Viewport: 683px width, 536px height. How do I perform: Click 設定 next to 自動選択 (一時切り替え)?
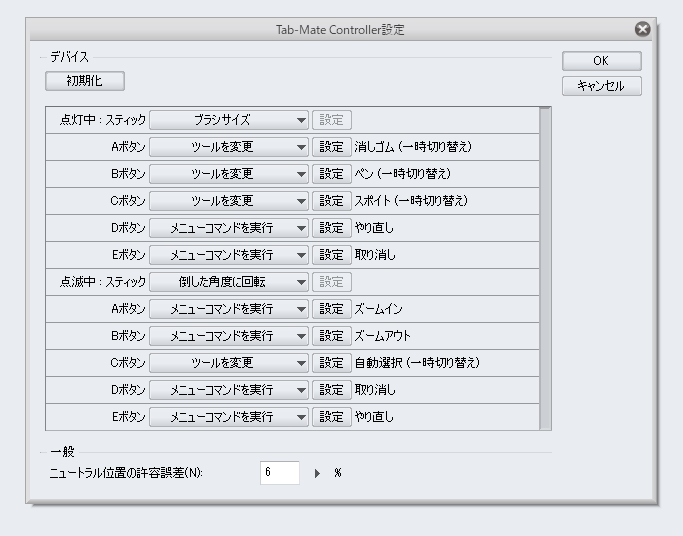click(331, 363)
